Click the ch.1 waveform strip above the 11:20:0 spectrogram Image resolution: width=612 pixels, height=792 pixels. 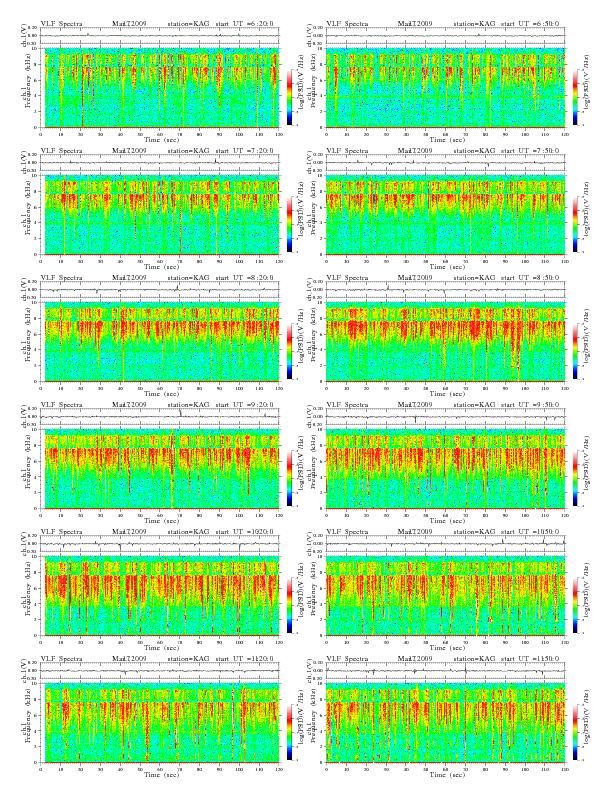click(160, 671)
